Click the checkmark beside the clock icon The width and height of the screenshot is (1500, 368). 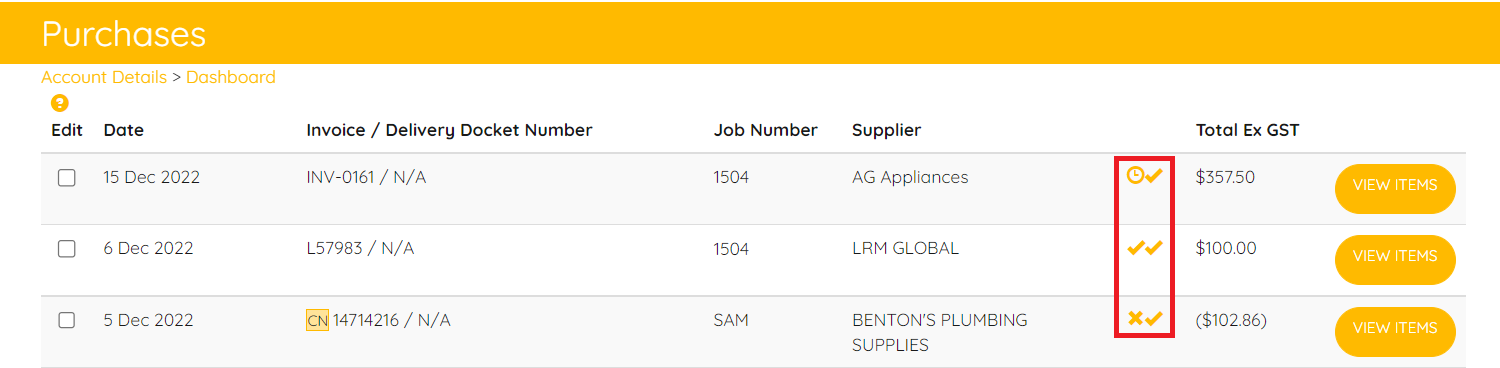click(x=1154, y=176)
